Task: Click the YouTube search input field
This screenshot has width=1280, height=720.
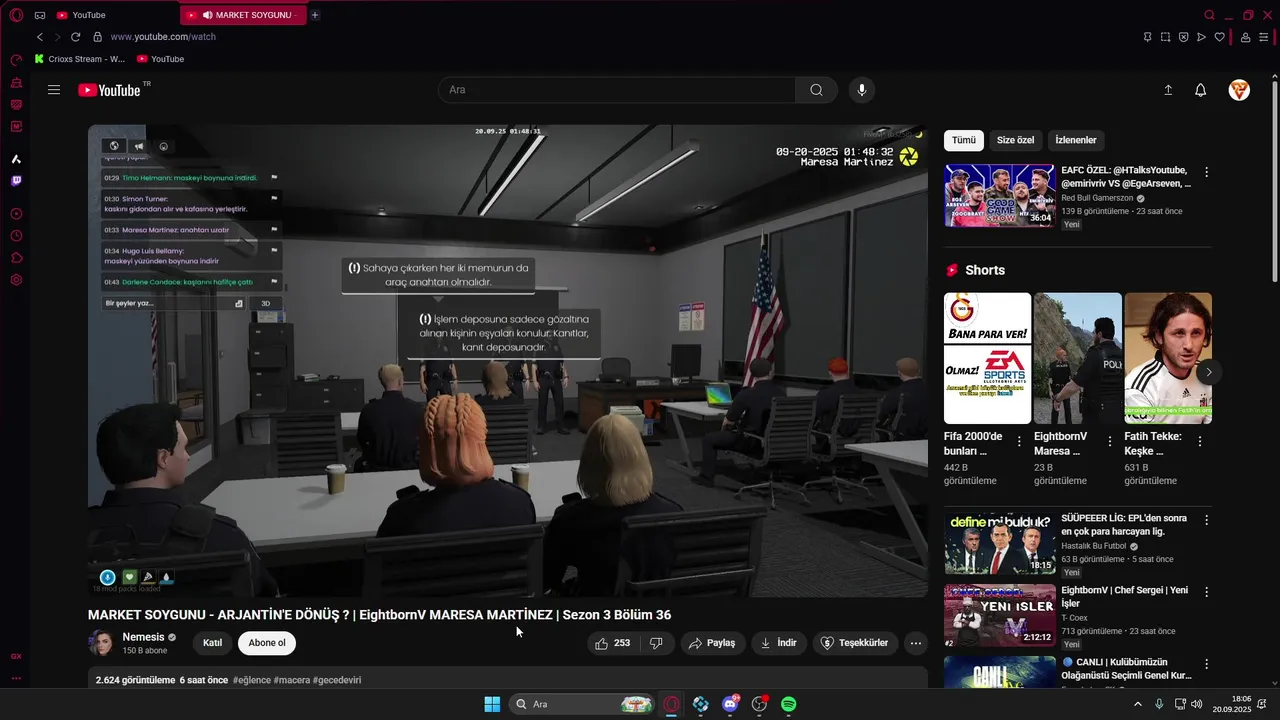Action: [x=617, y=90]
